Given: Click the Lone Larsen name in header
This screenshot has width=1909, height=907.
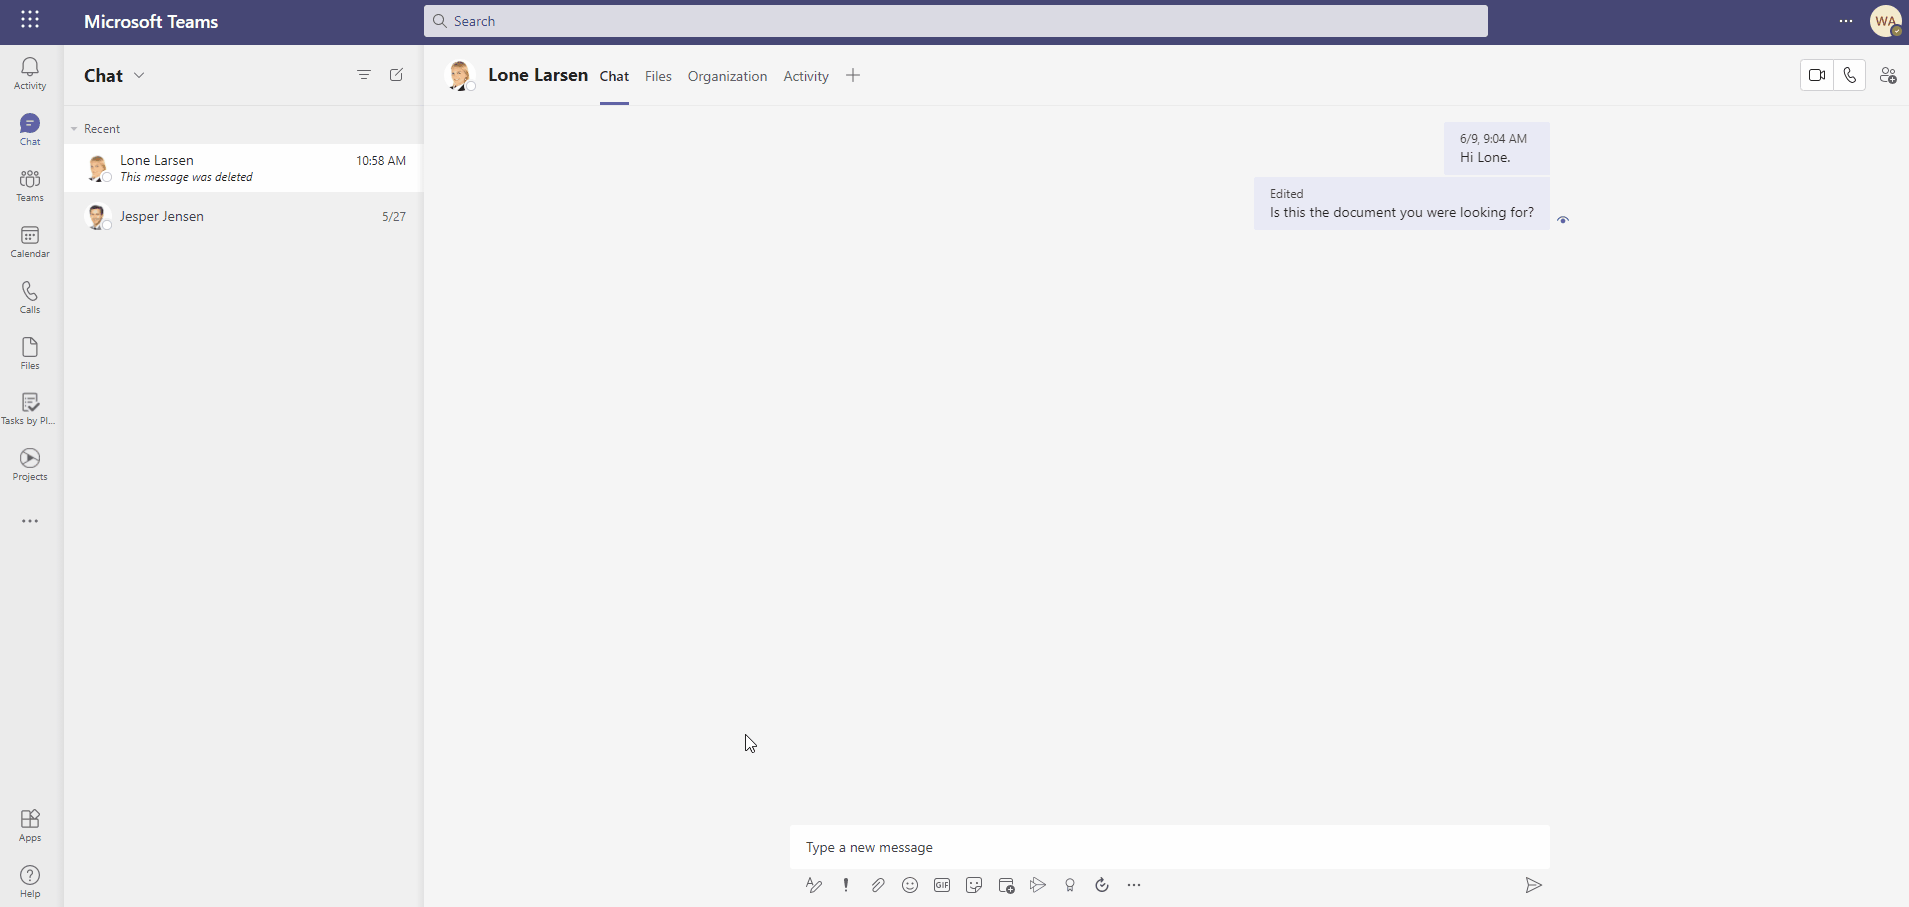Looking at the screenshot, I should coord(538,75).
